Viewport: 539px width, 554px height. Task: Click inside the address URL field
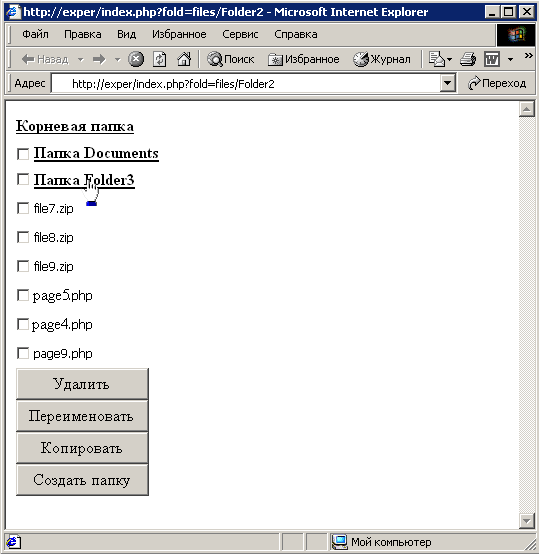tap(245, 84)
